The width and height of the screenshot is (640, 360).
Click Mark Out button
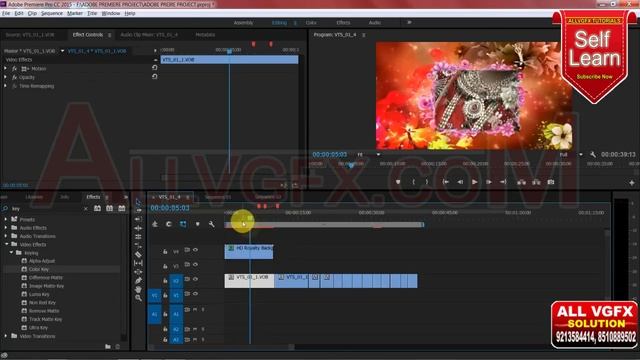427,182
